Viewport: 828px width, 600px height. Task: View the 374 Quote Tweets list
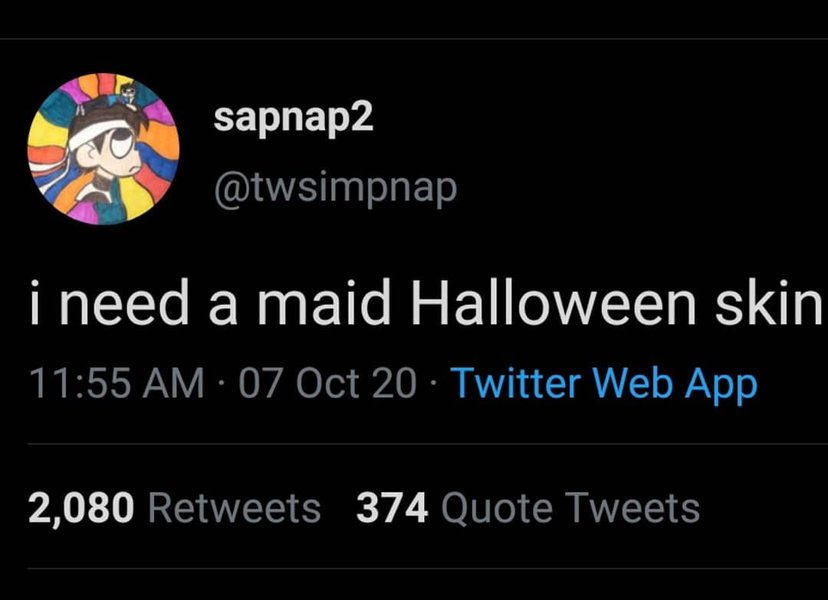tap(527, 508)
